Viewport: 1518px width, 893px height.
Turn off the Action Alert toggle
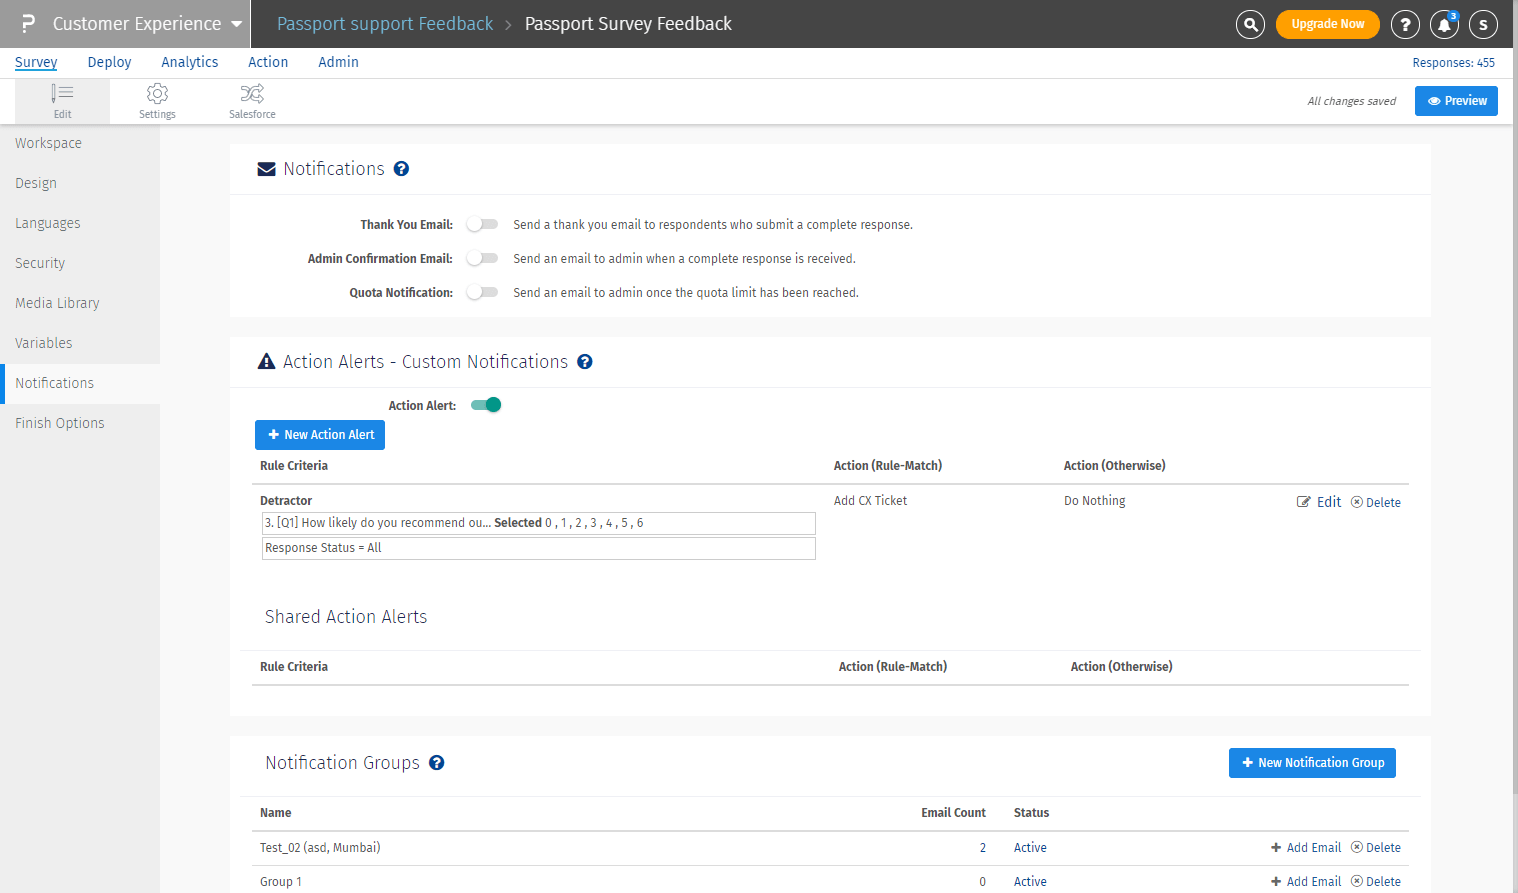click(x=486, y=405)
